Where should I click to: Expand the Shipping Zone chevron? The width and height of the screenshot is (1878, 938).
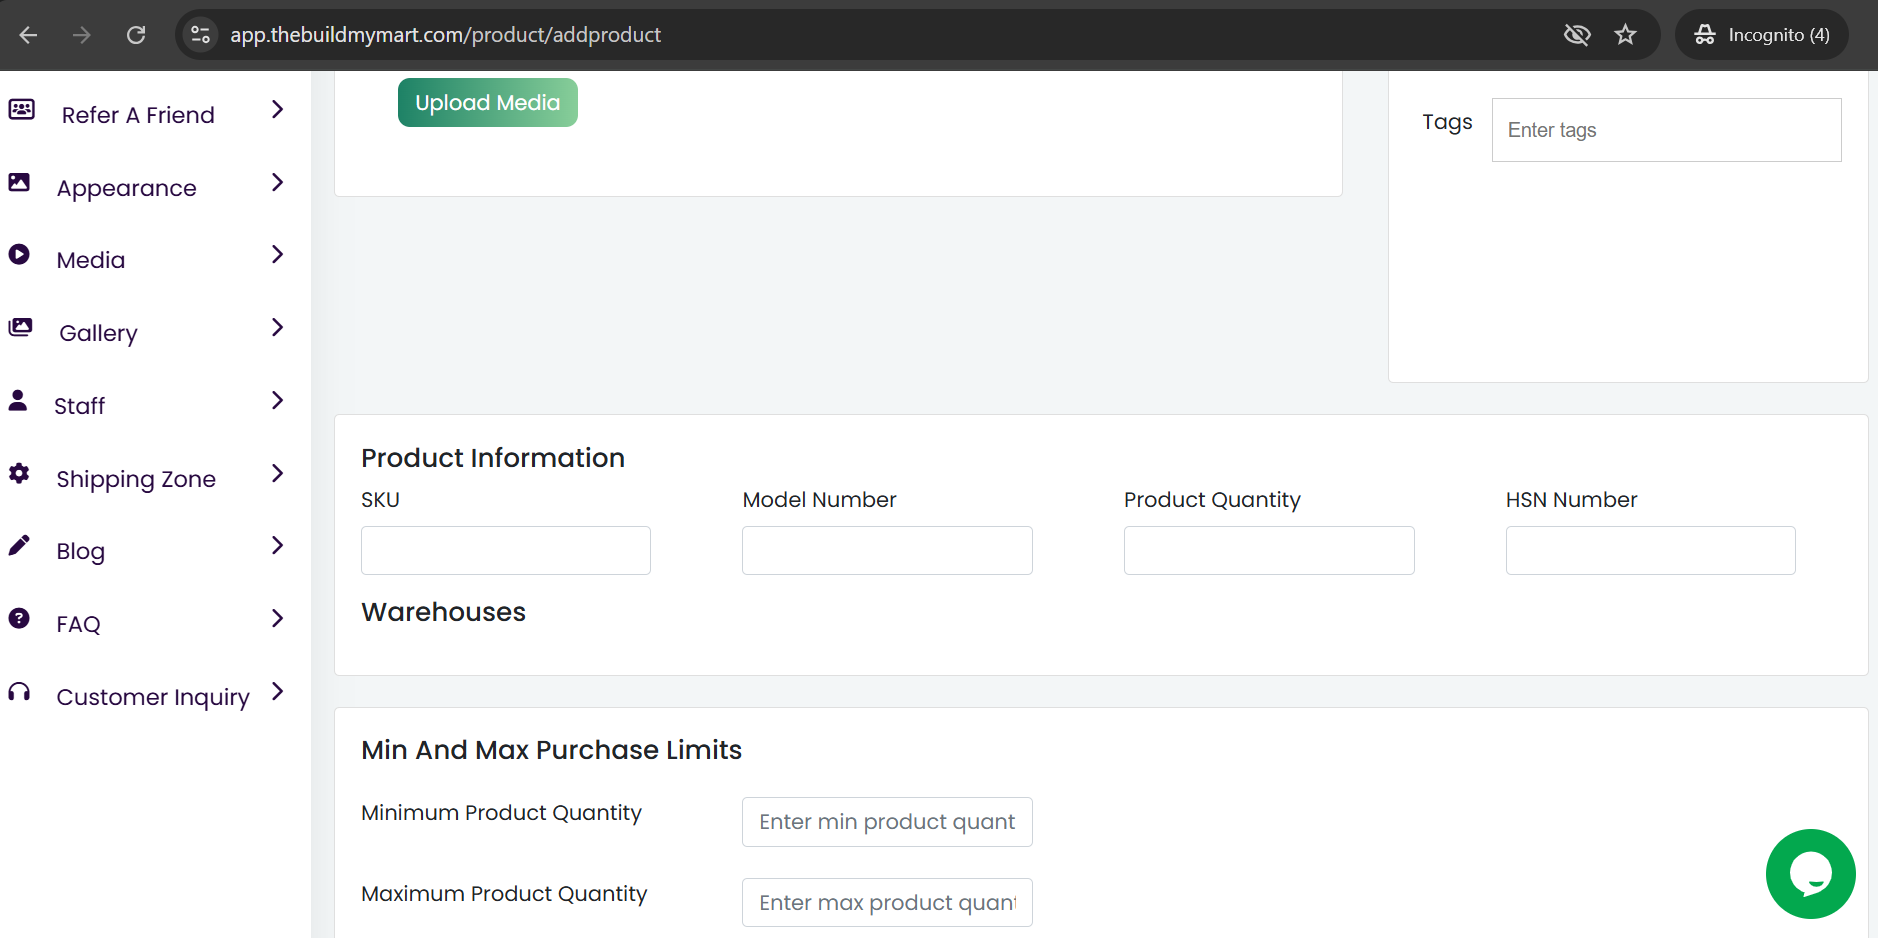pyautogui.click(x=278, y=473)
